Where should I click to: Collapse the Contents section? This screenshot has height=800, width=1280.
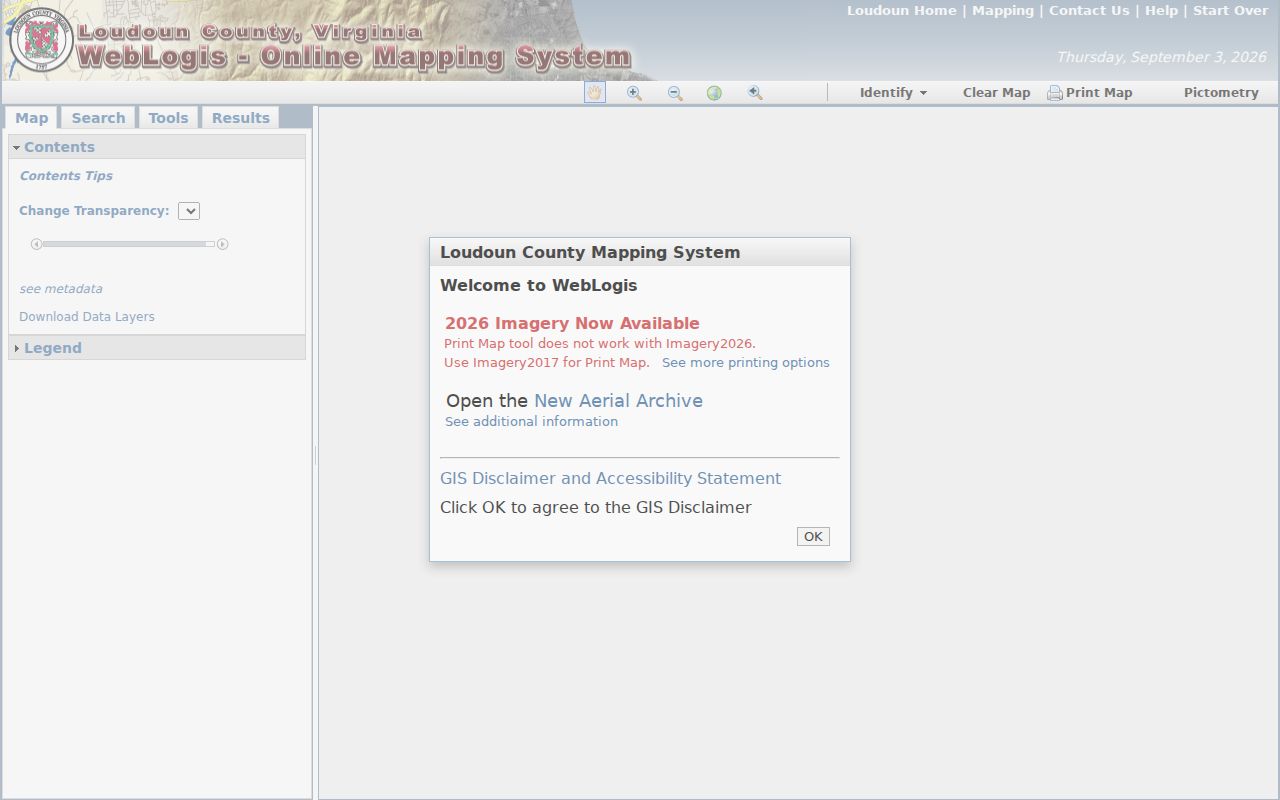coord(157,147)
